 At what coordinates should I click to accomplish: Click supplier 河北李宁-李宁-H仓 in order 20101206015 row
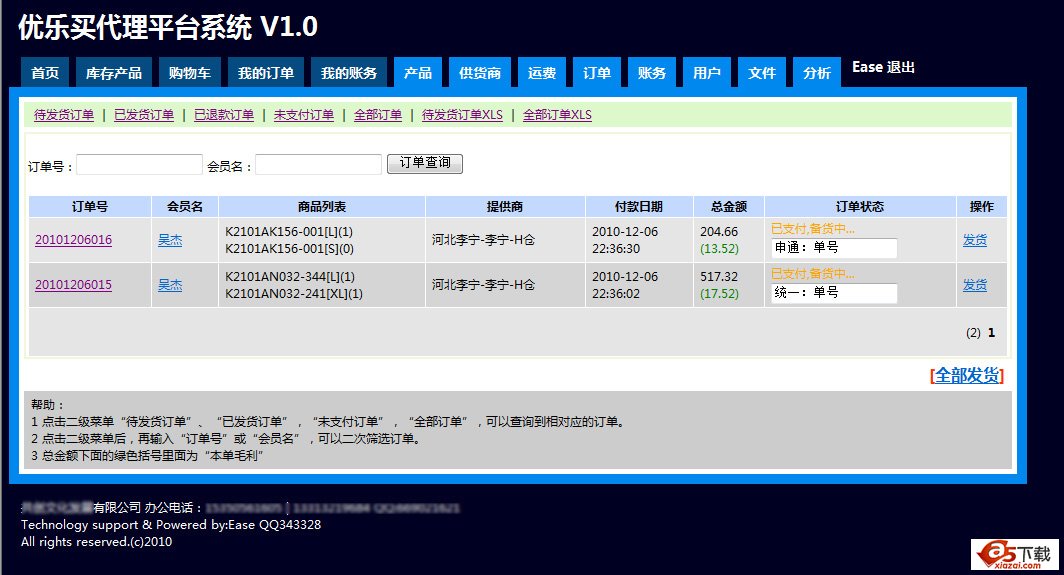483,284
